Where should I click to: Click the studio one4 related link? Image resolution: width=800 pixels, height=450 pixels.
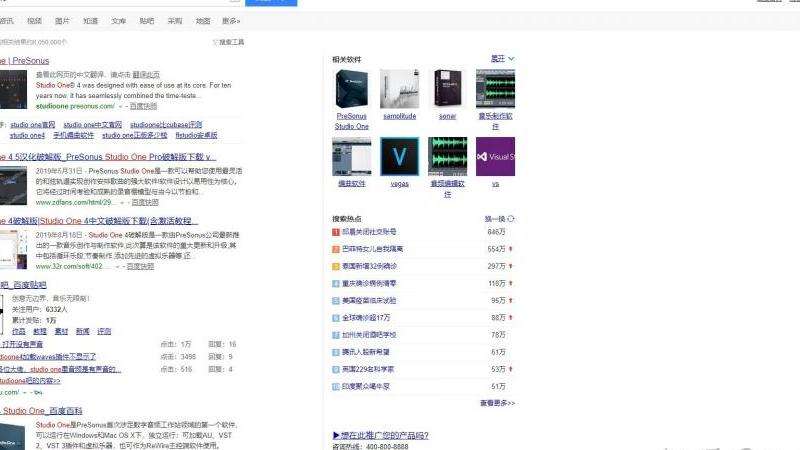27,135
